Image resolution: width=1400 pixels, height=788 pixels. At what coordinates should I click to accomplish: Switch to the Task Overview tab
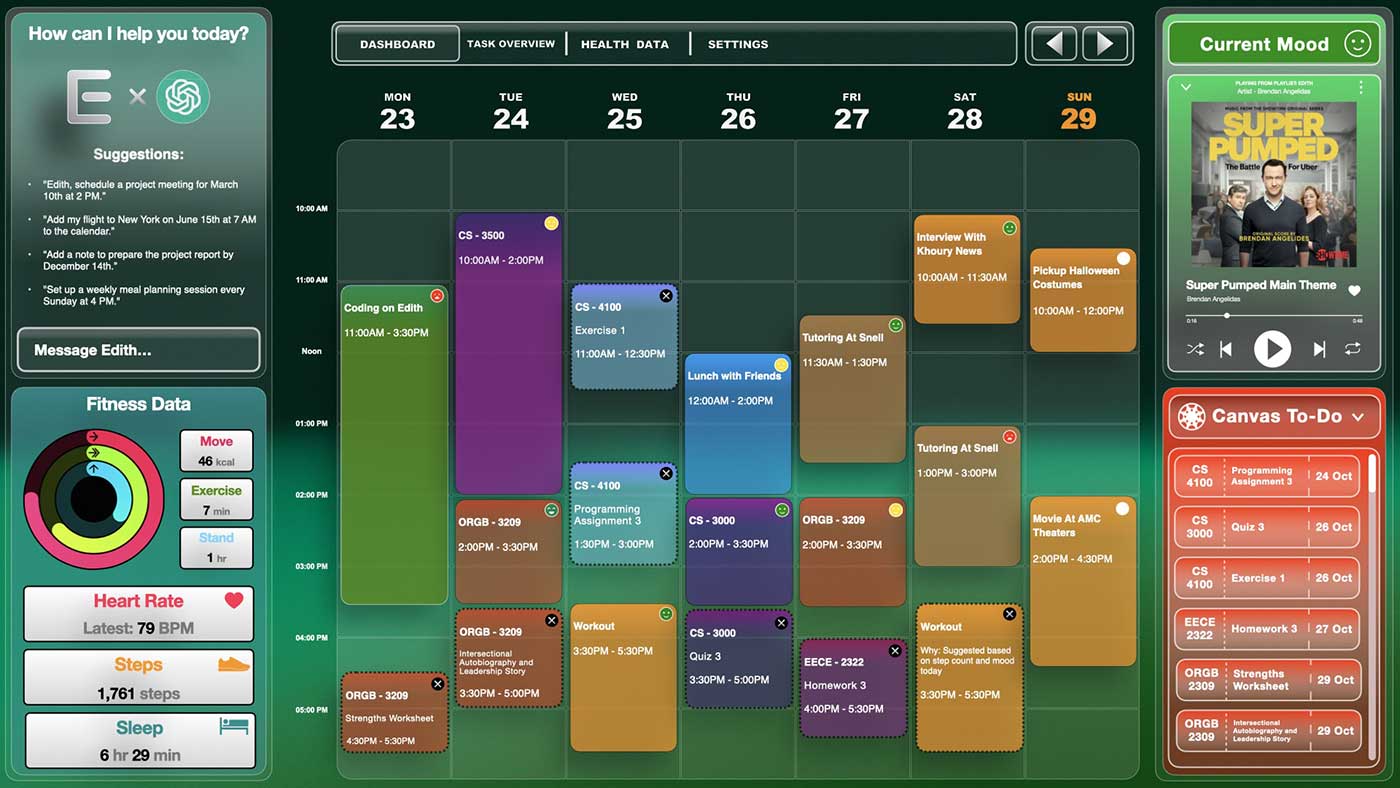511,44
